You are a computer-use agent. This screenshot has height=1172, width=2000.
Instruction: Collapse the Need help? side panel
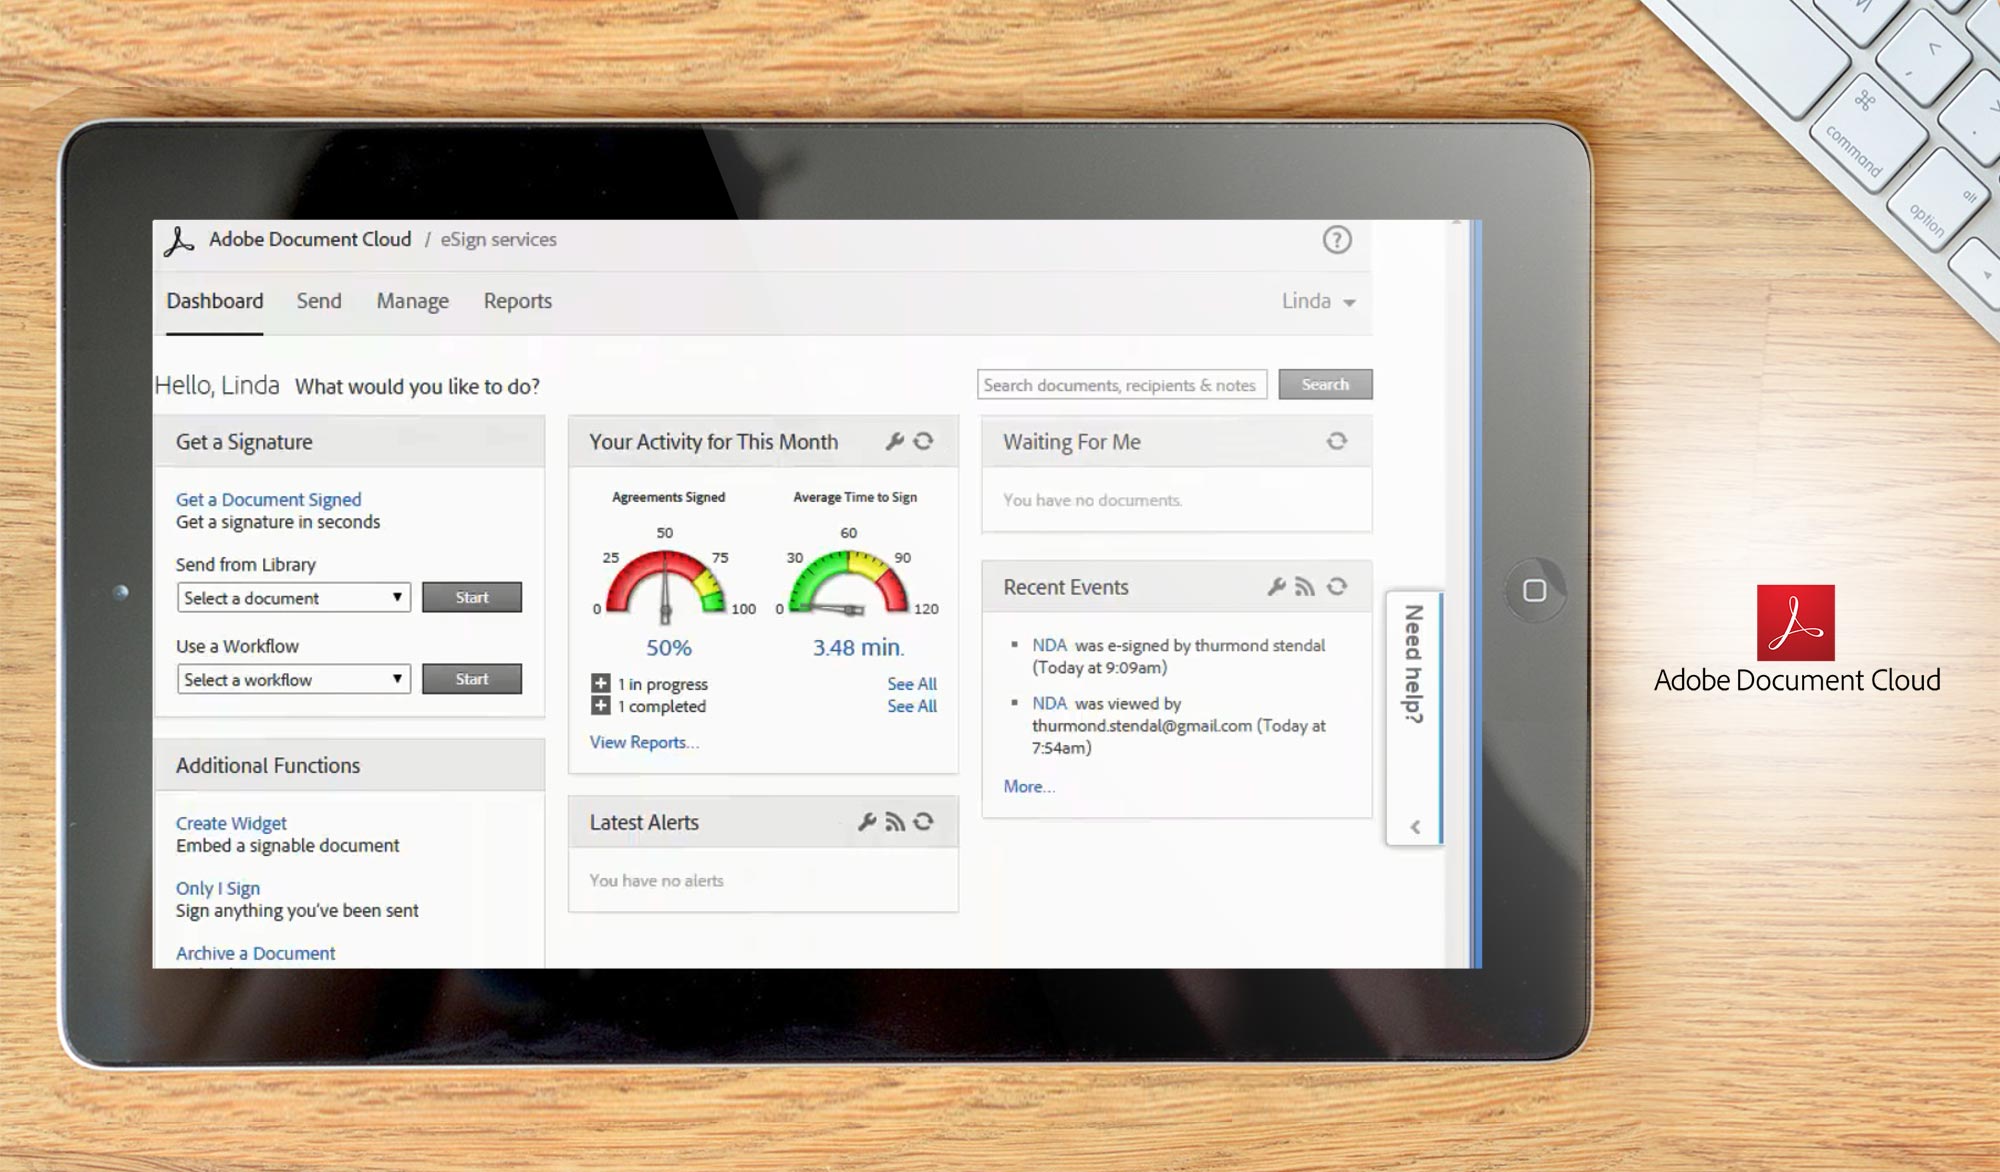[1415, 827]
